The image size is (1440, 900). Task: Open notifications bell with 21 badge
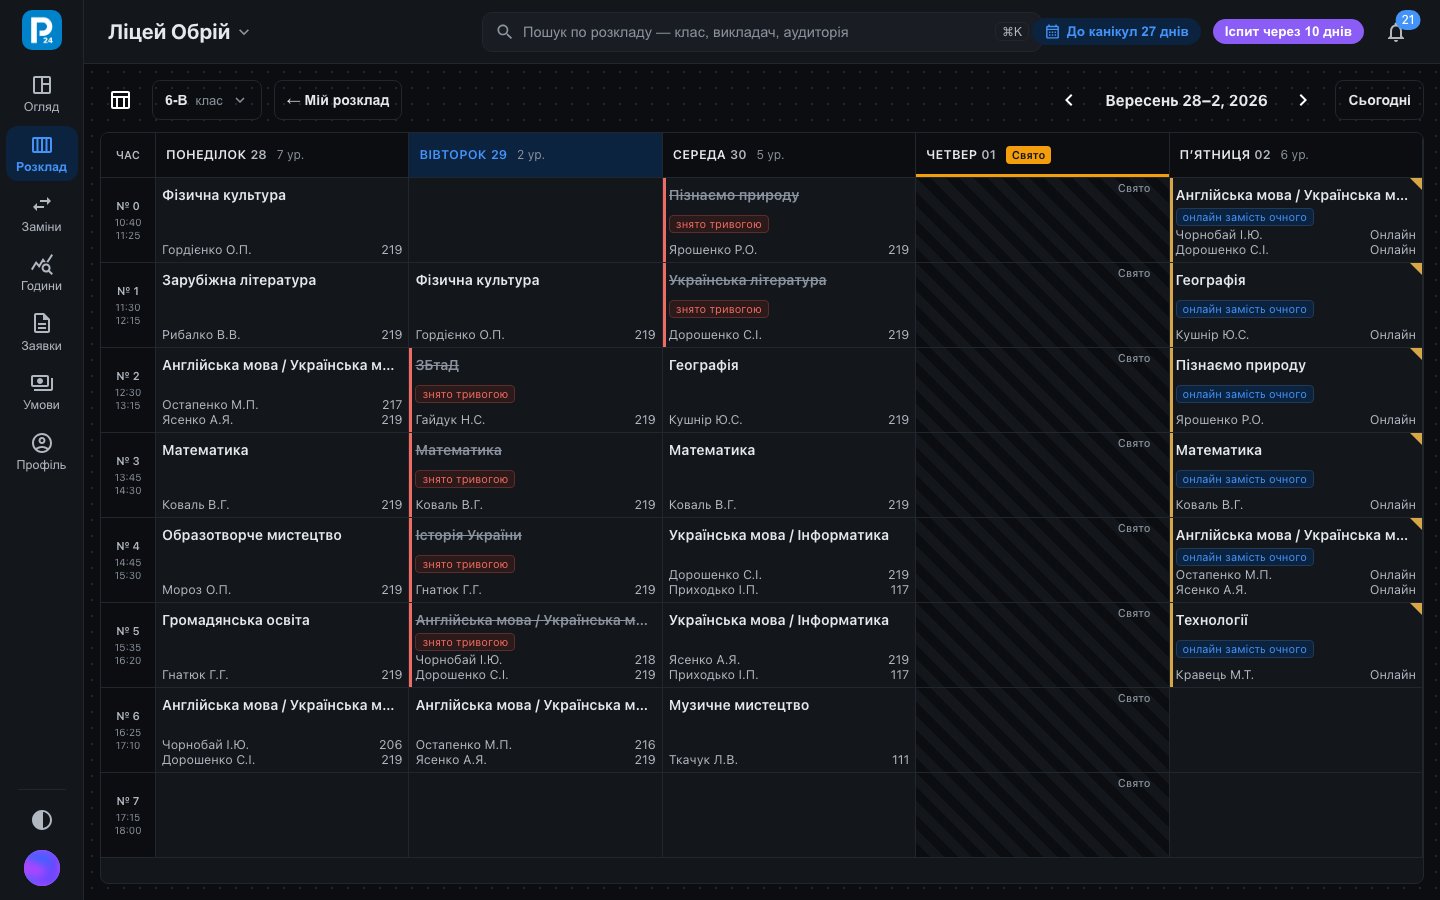coord(1396,32)
